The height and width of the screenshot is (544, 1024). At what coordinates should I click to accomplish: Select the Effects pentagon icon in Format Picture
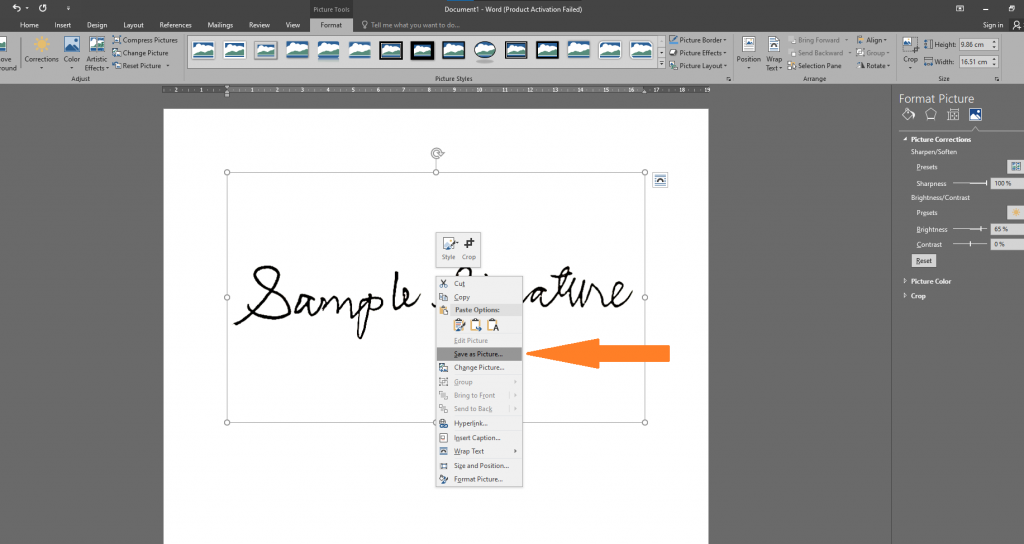pyautogui.click(x=930, y=115)
